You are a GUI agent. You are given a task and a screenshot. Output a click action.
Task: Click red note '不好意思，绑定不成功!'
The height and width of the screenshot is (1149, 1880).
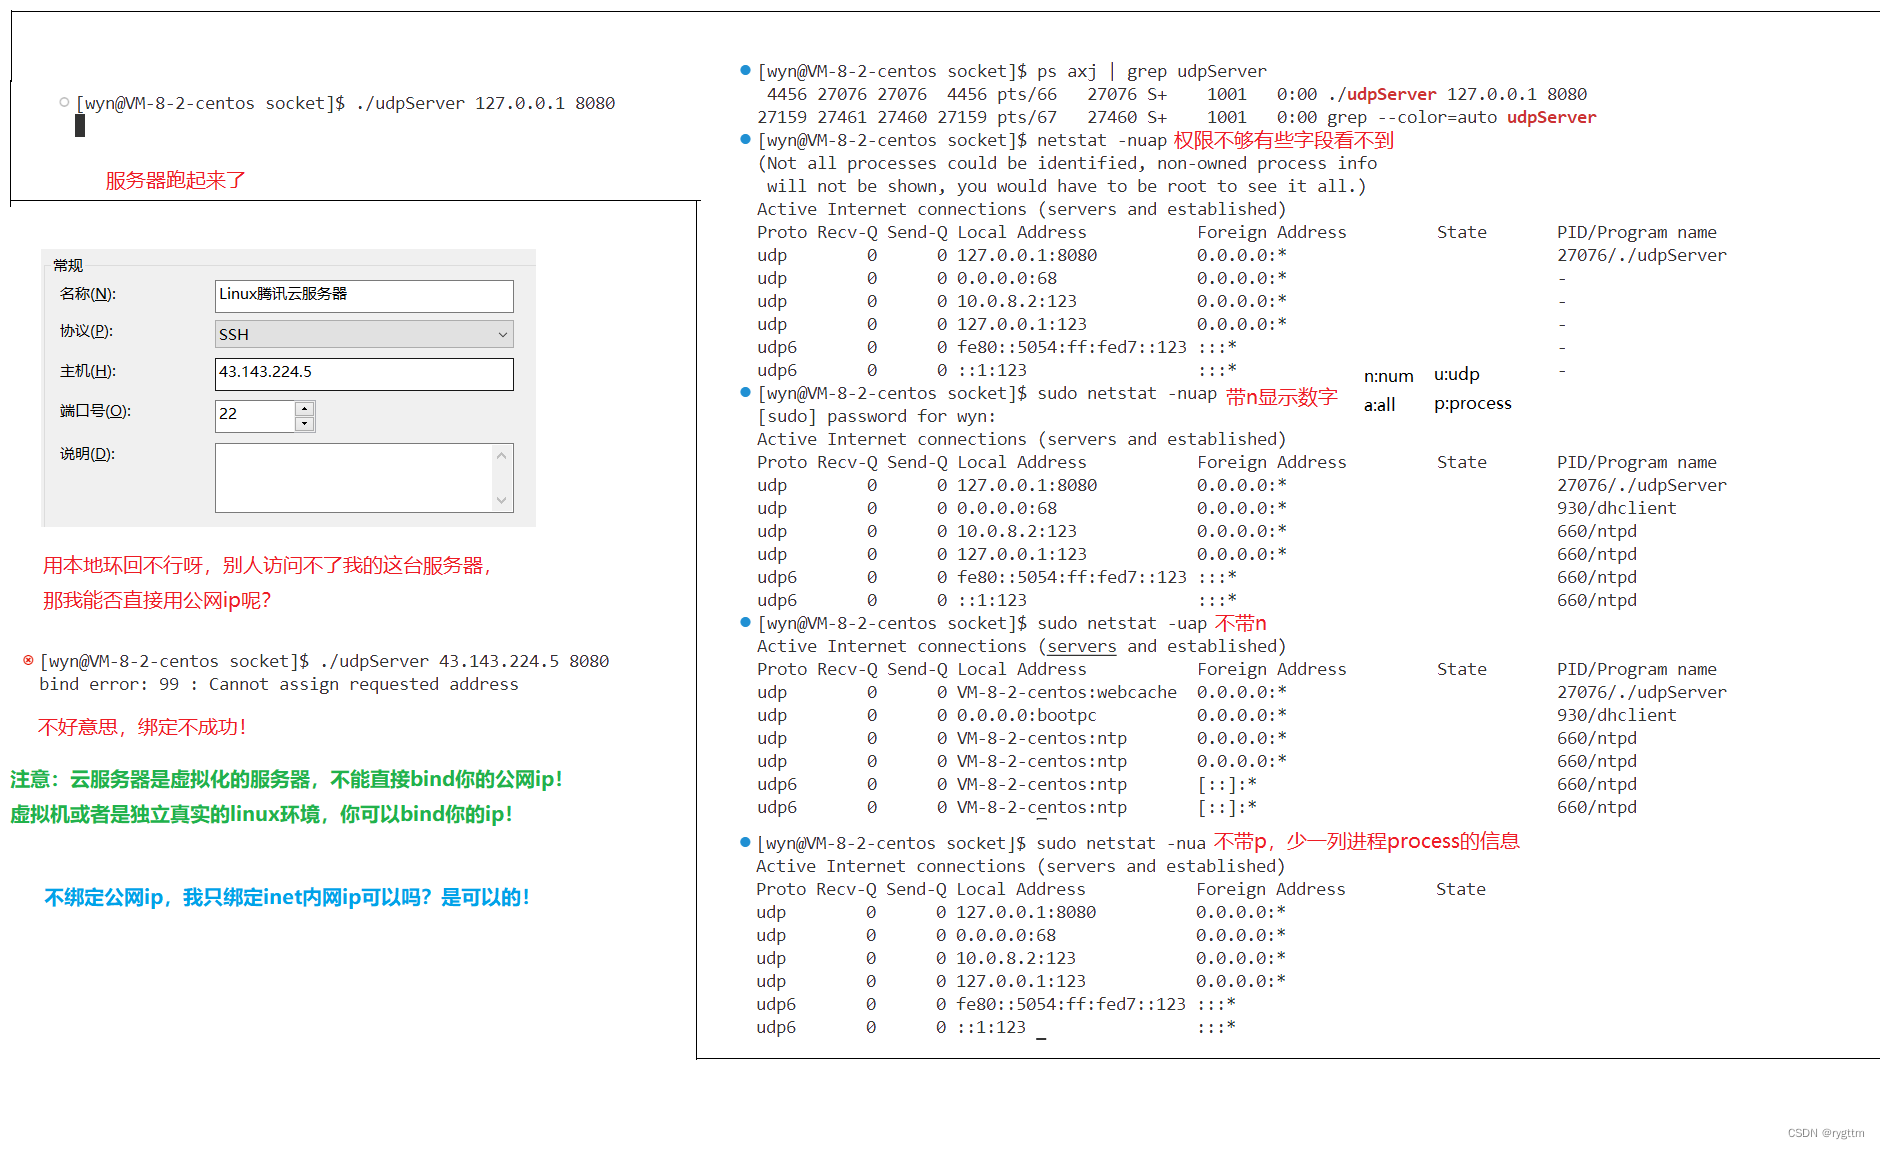pyautogui.click(x=142, y=727)
